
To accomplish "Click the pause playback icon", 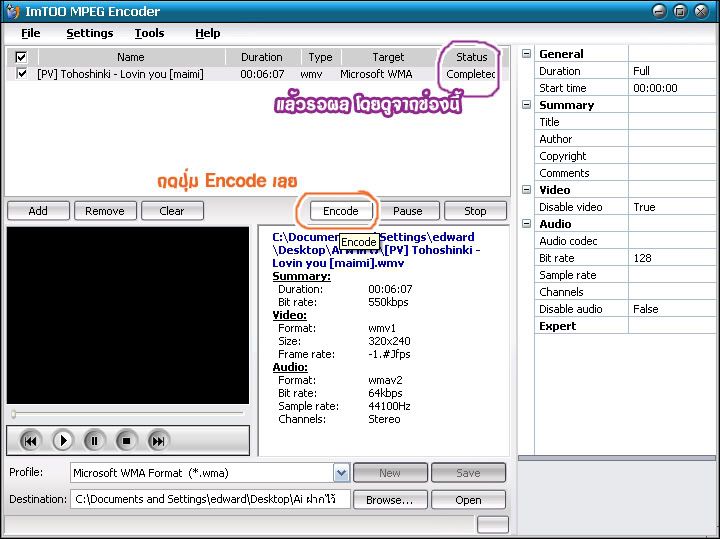I will 94,441.
